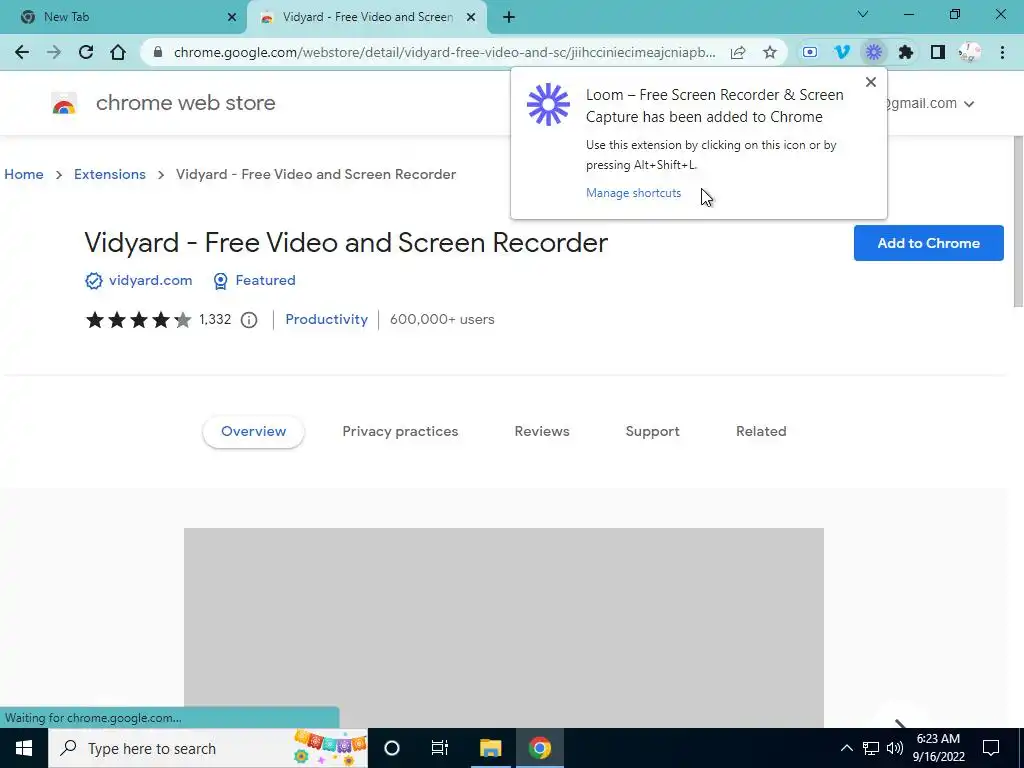Share this page from address bar
The width and height of the screenshot is (1024, 768).
[x=738, y=52]
